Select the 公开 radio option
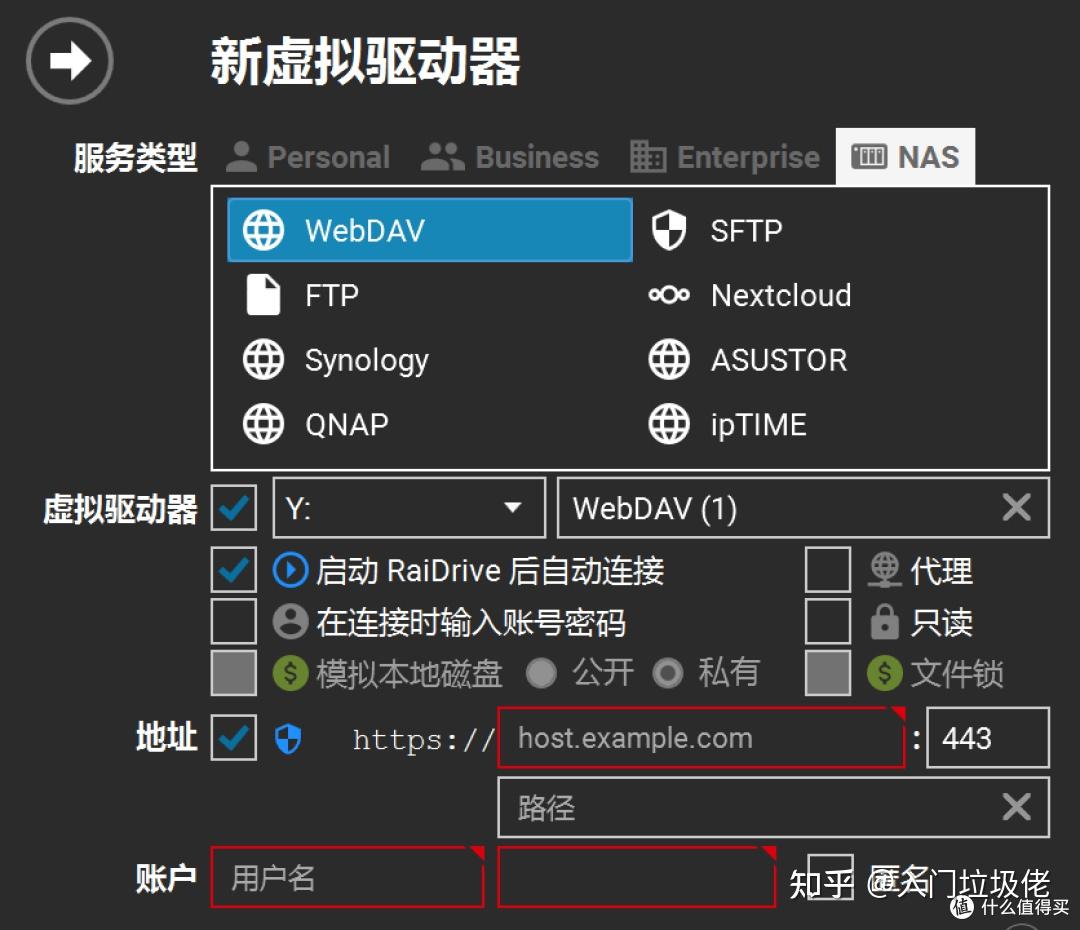This screenshot has height=930, width=1080. pos(541,673)
